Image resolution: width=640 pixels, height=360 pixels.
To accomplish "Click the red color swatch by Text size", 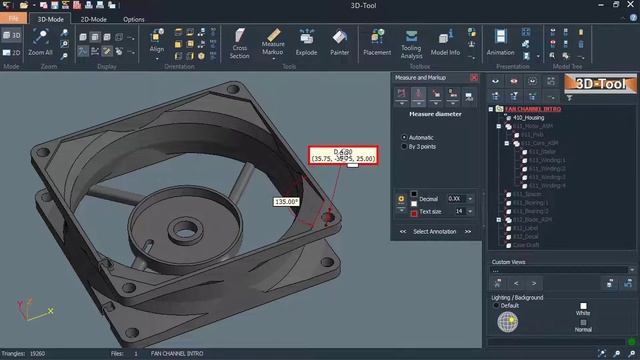I will click(x=413, y=213).
